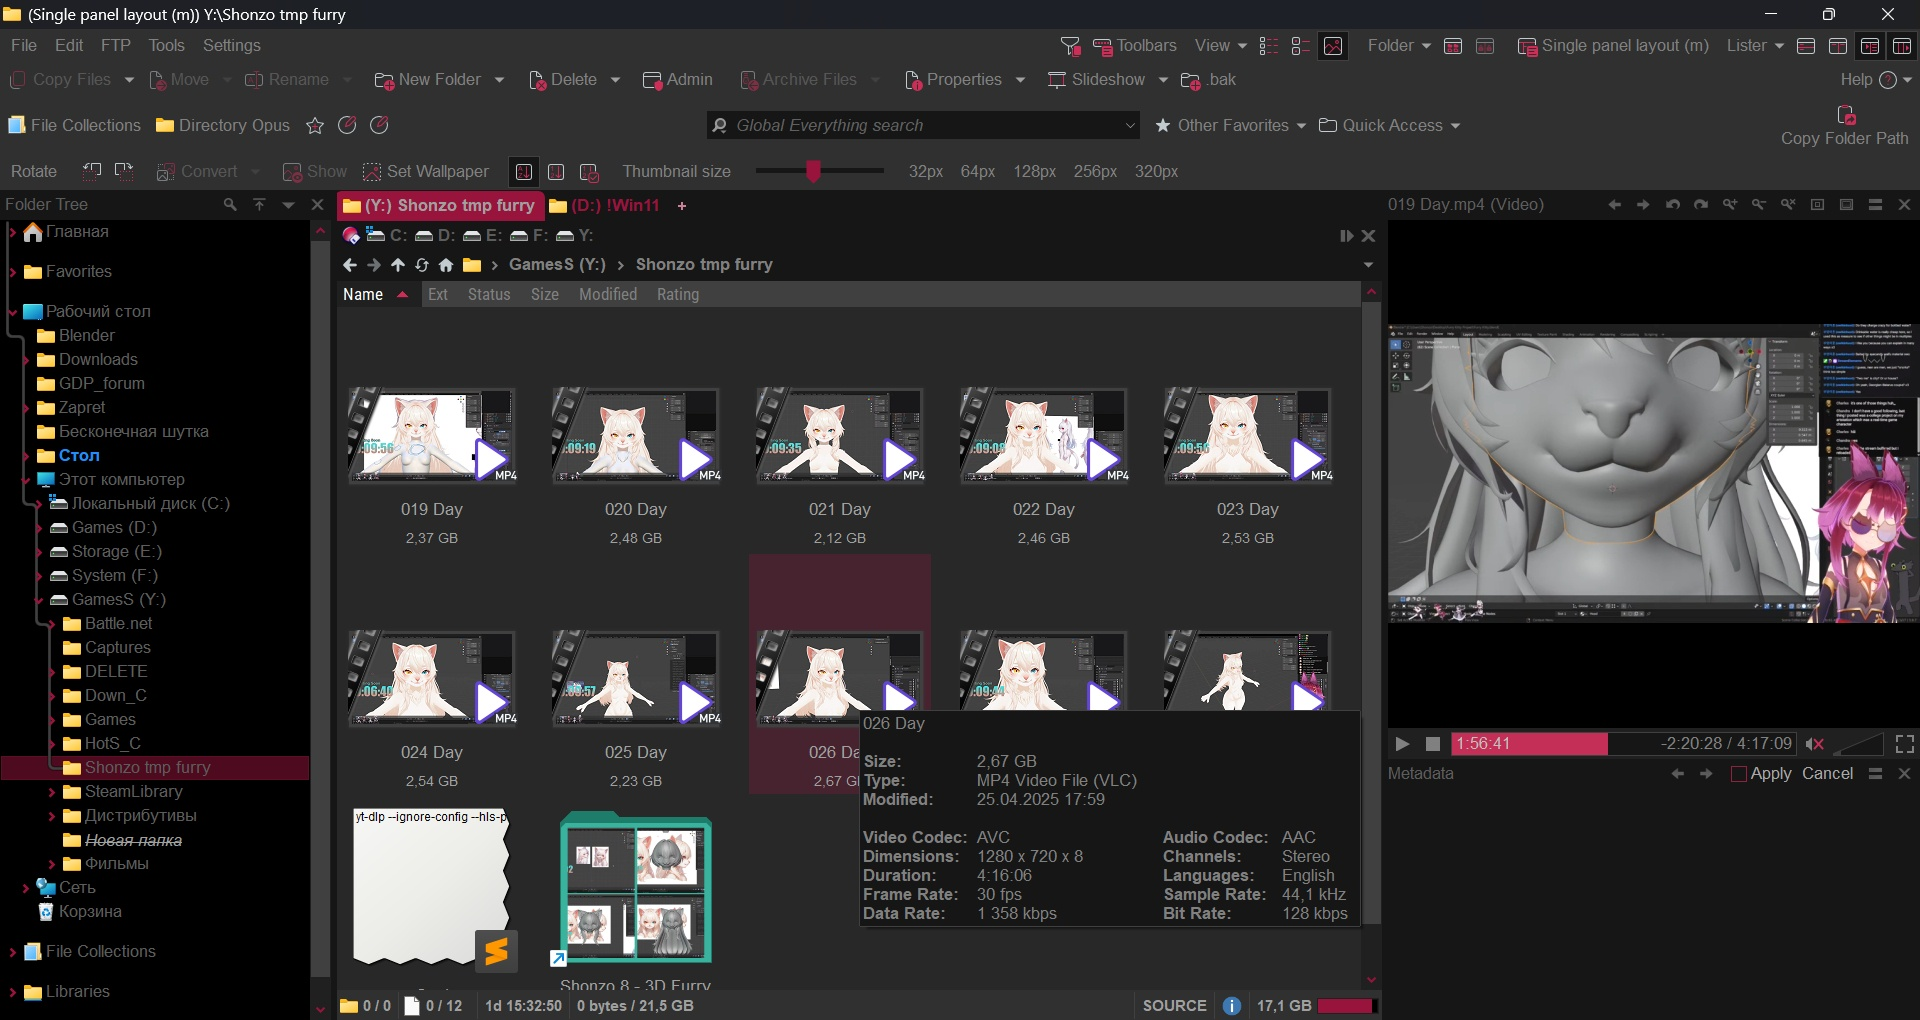Open the Tools menu
The image size is (1920, 1020).
point(166,46)
